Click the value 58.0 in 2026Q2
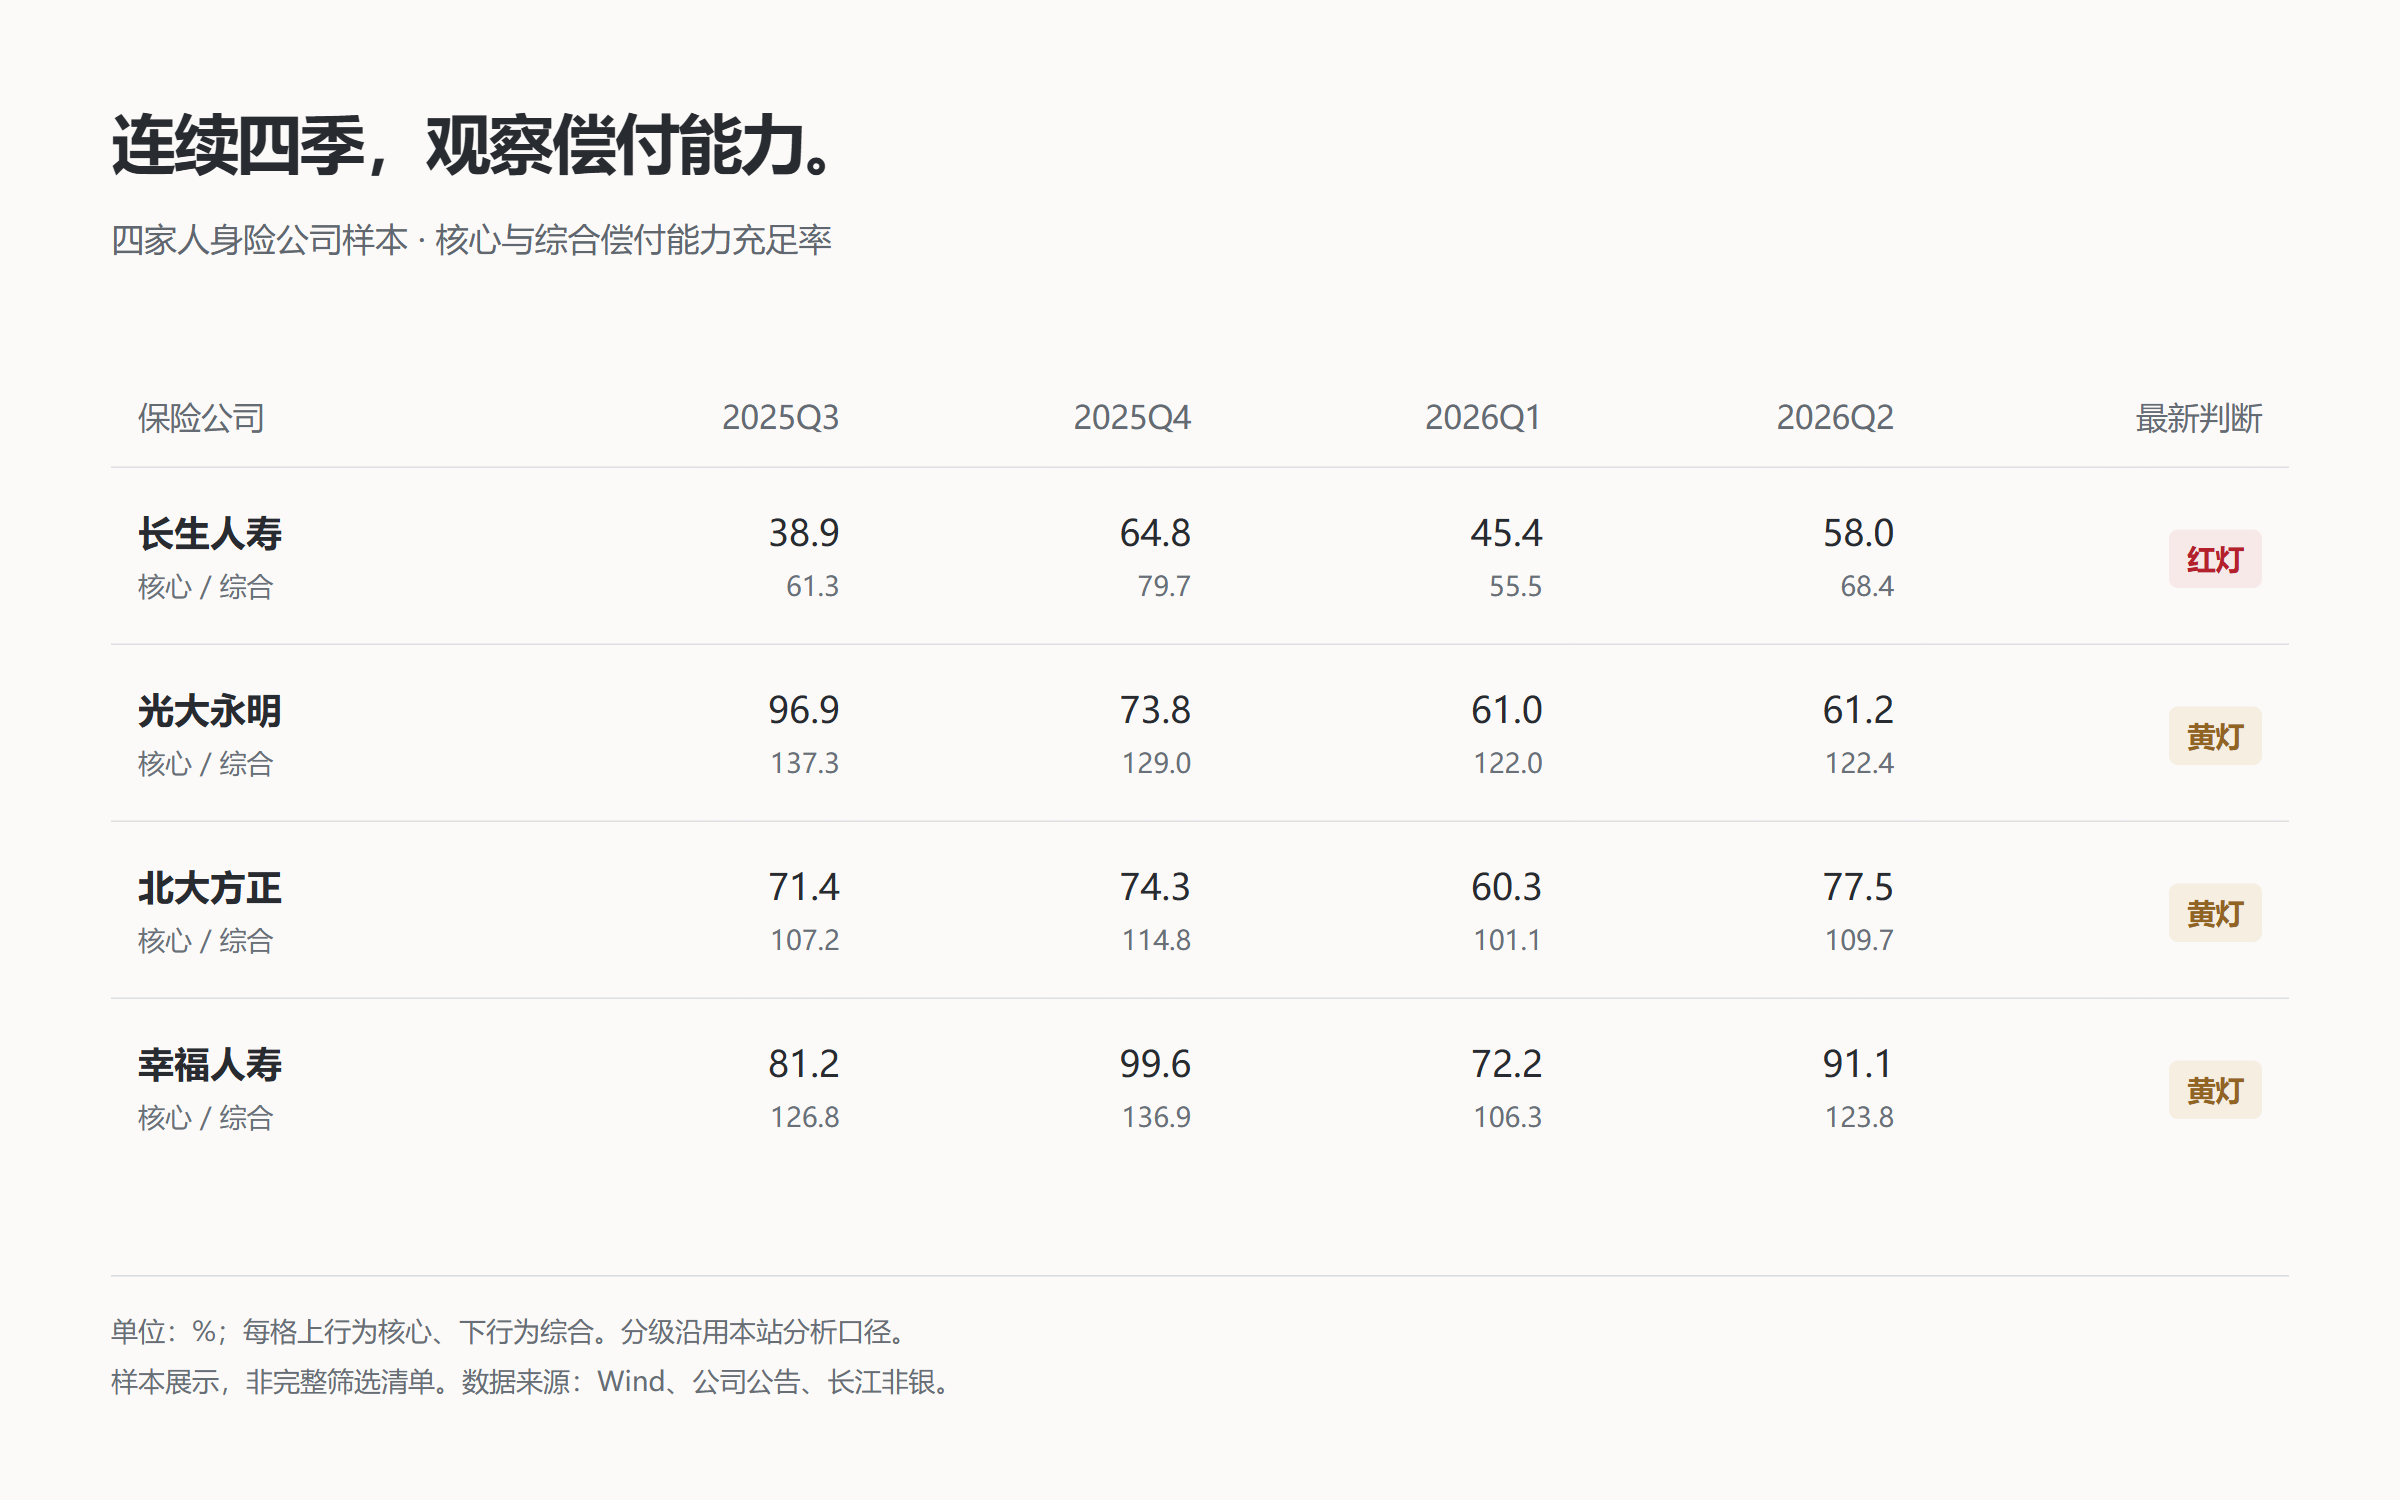This screenshot has height=1500, width=2400. (1858, 533)
